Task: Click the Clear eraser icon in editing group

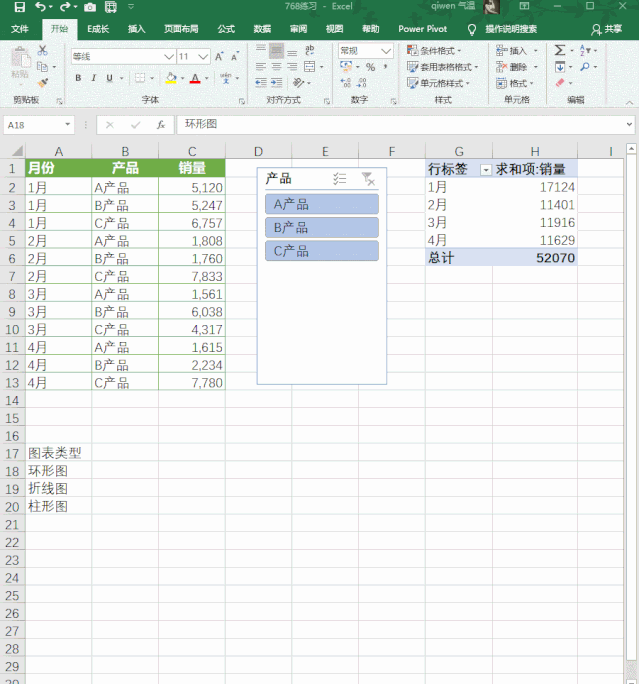Action: 560,83
